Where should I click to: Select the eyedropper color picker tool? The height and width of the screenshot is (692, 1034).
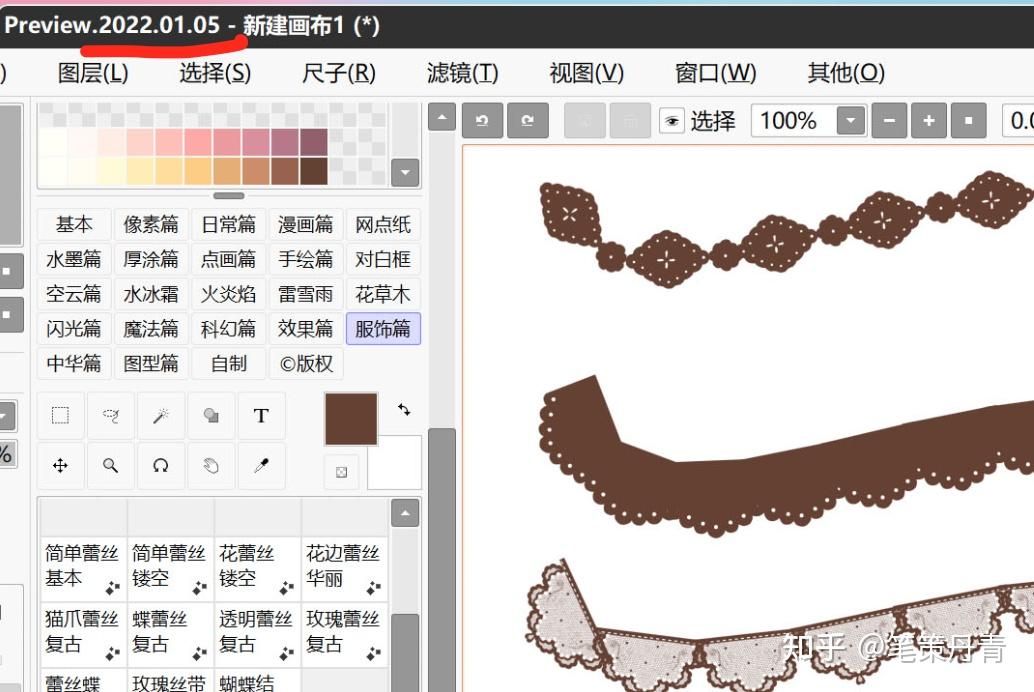[x=261, y=466]
